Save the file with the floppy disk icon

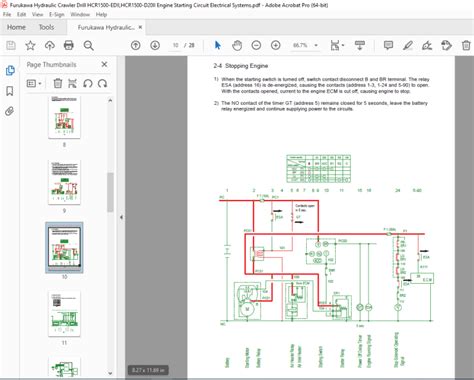click(x=11, y=45)
